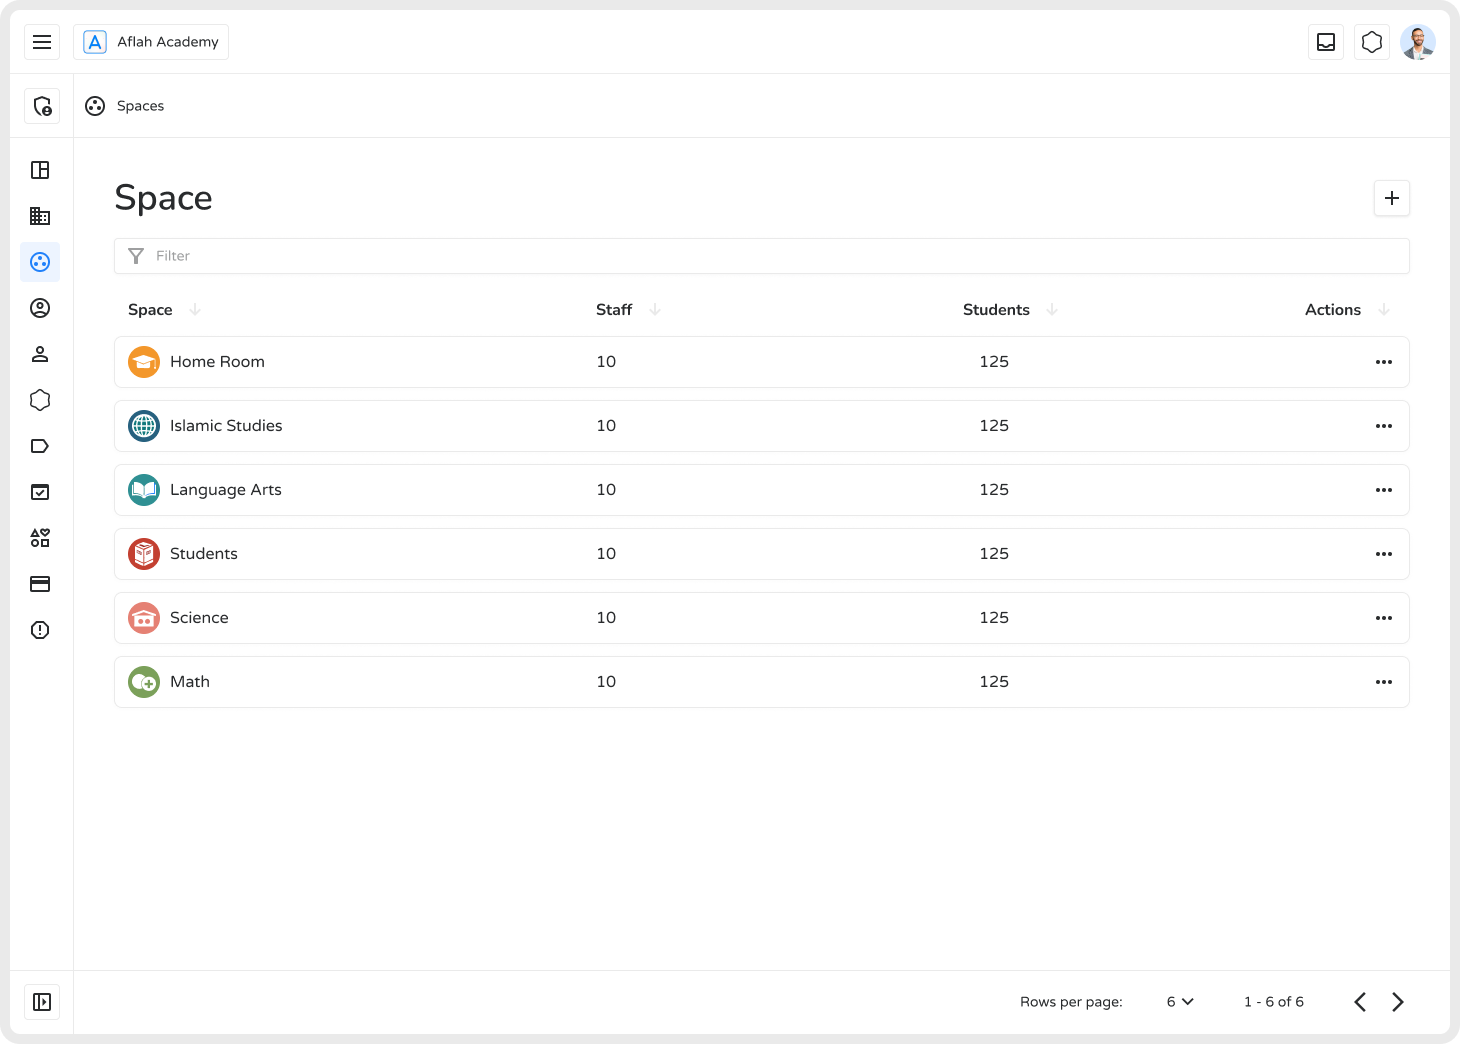This screenshot has height=1044, width=1460.
Task: Sort the Students column descending
Action: coord(1052,309)
